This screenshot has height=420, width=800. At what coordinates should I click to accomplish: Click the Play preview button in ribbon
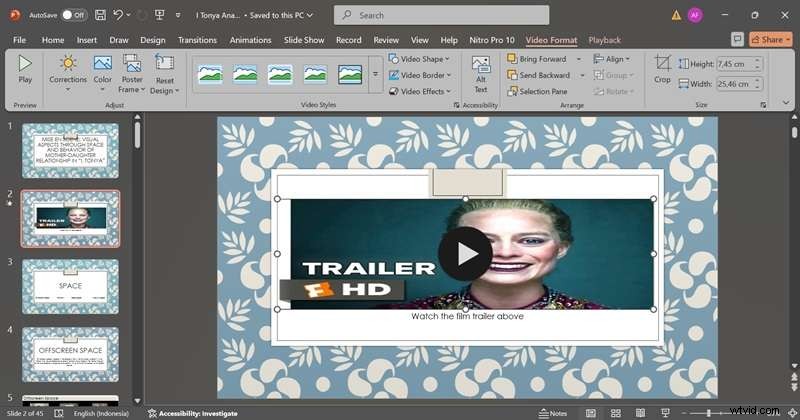click(x=24, y=69)
